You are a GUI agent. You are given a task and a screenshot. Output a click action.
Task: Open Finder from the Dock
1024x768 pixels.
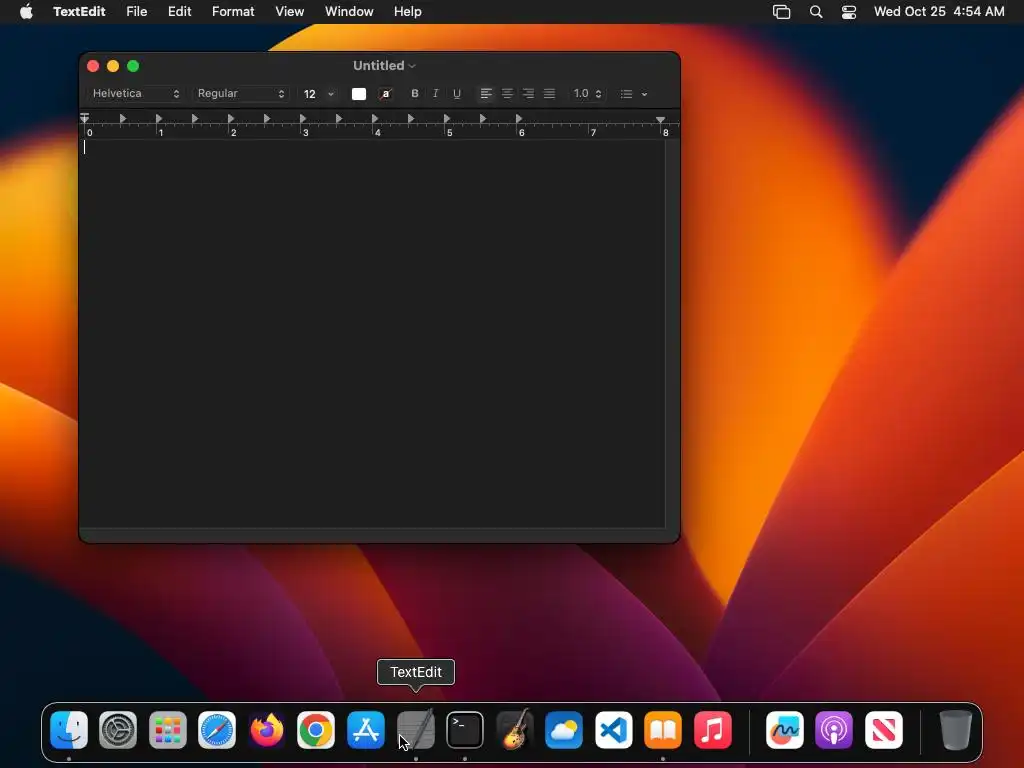click(69, 730)
